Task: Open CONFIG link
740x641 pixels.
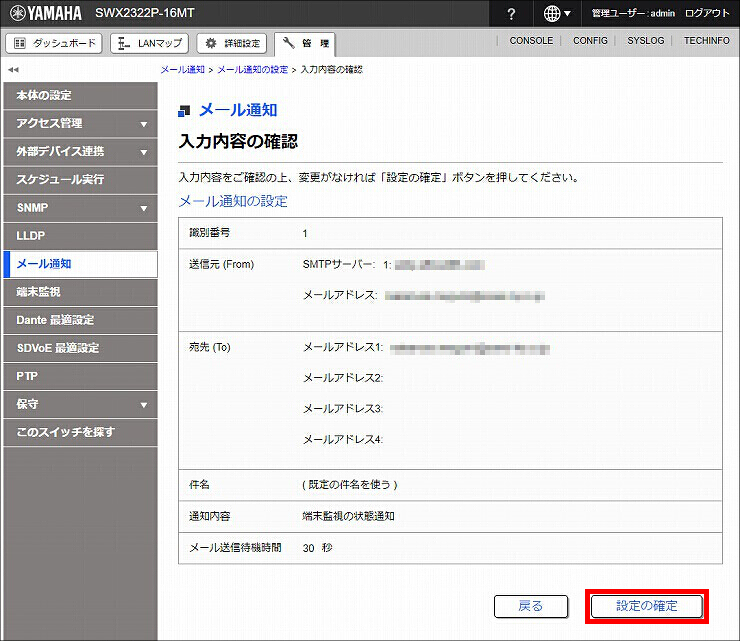Action: coord(590,41)
